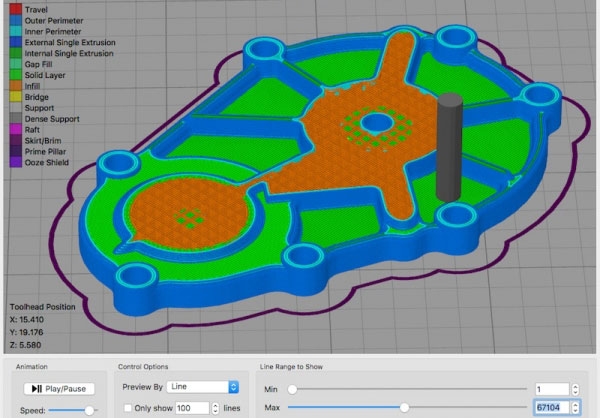Click the Max line range slider handle
600x418 pixels.
(x=404, y=407)
